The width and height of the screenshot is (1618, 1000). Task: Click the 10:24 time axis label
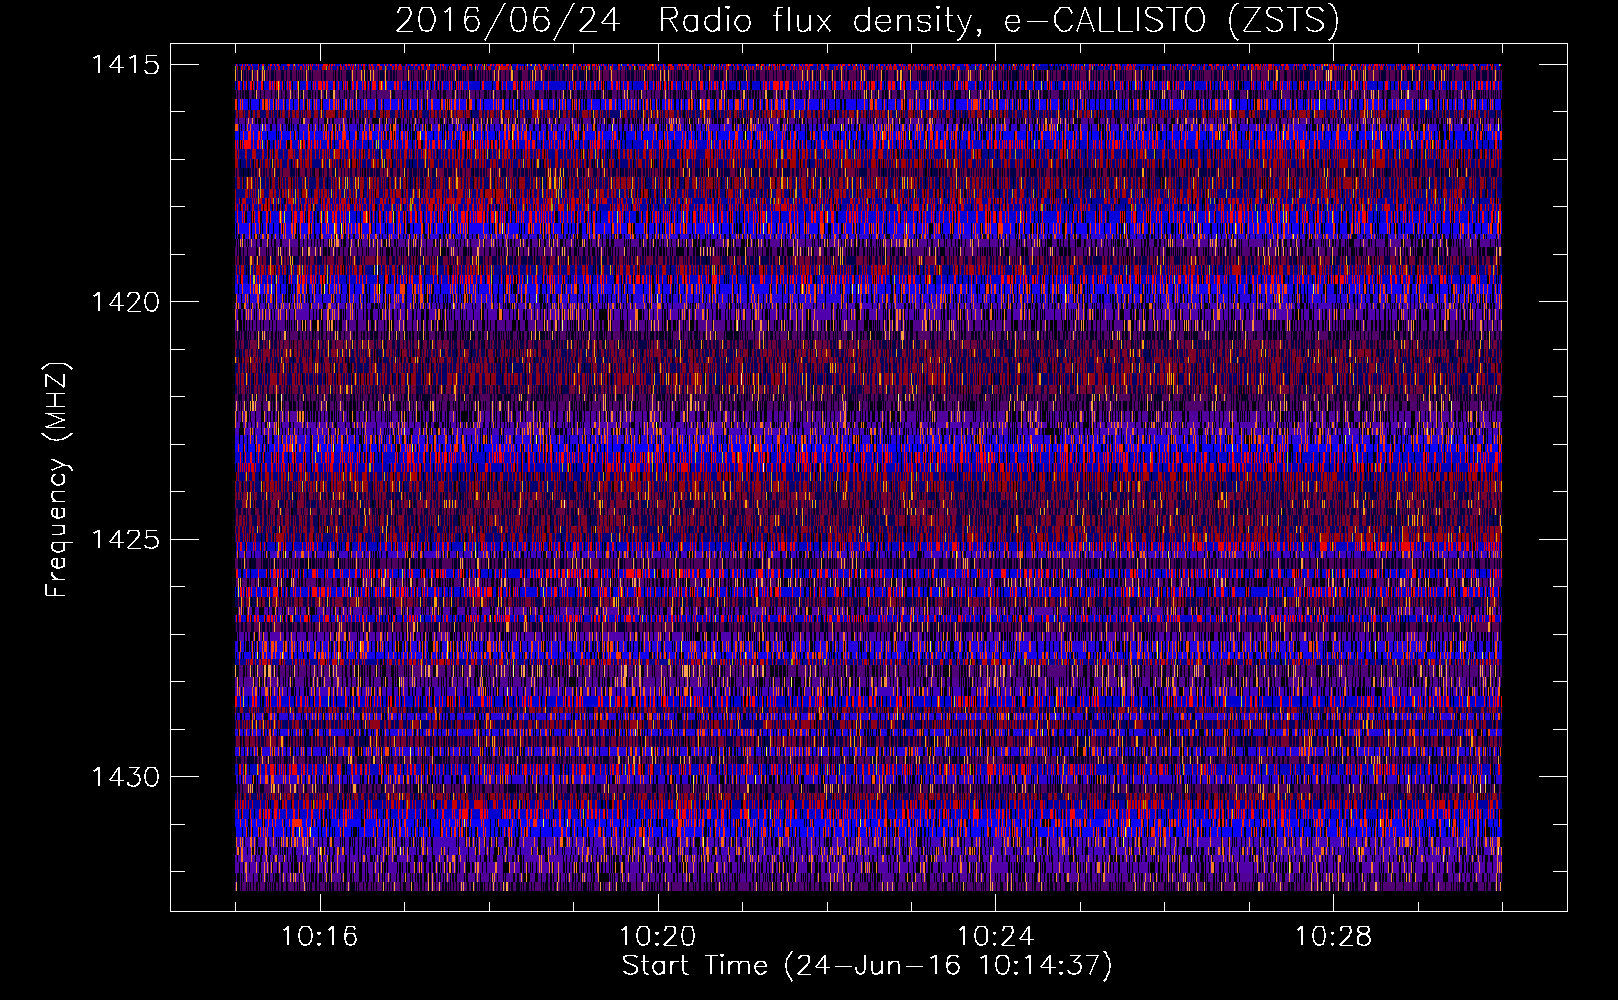pos(995,937)
